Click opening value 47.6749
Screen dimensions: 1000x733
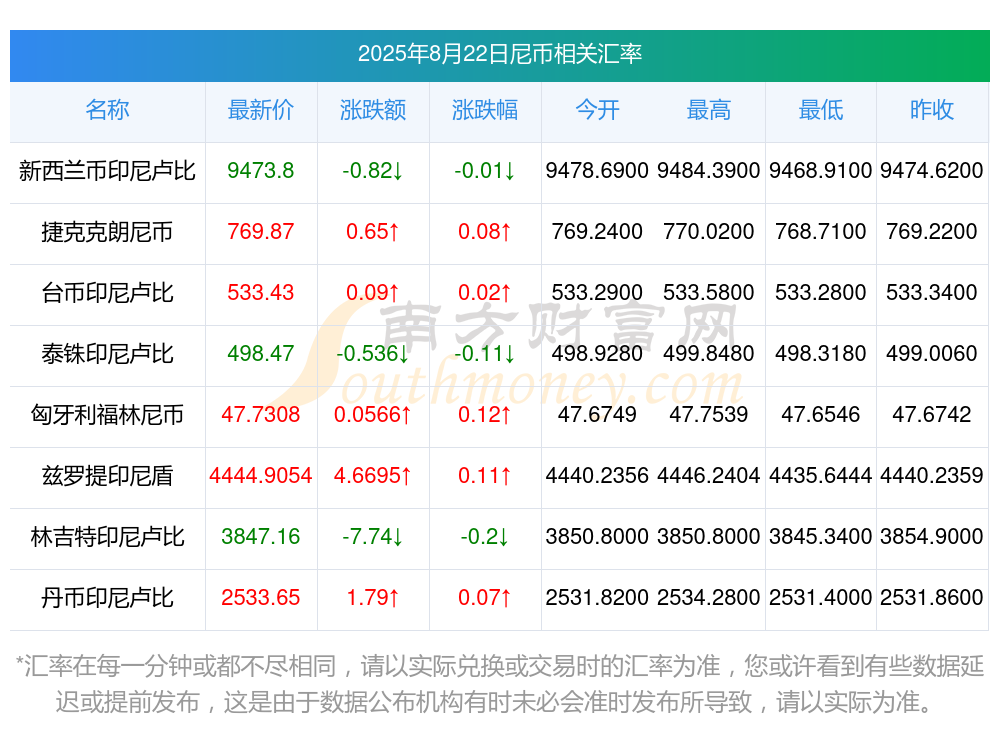(x=597, y=414)
